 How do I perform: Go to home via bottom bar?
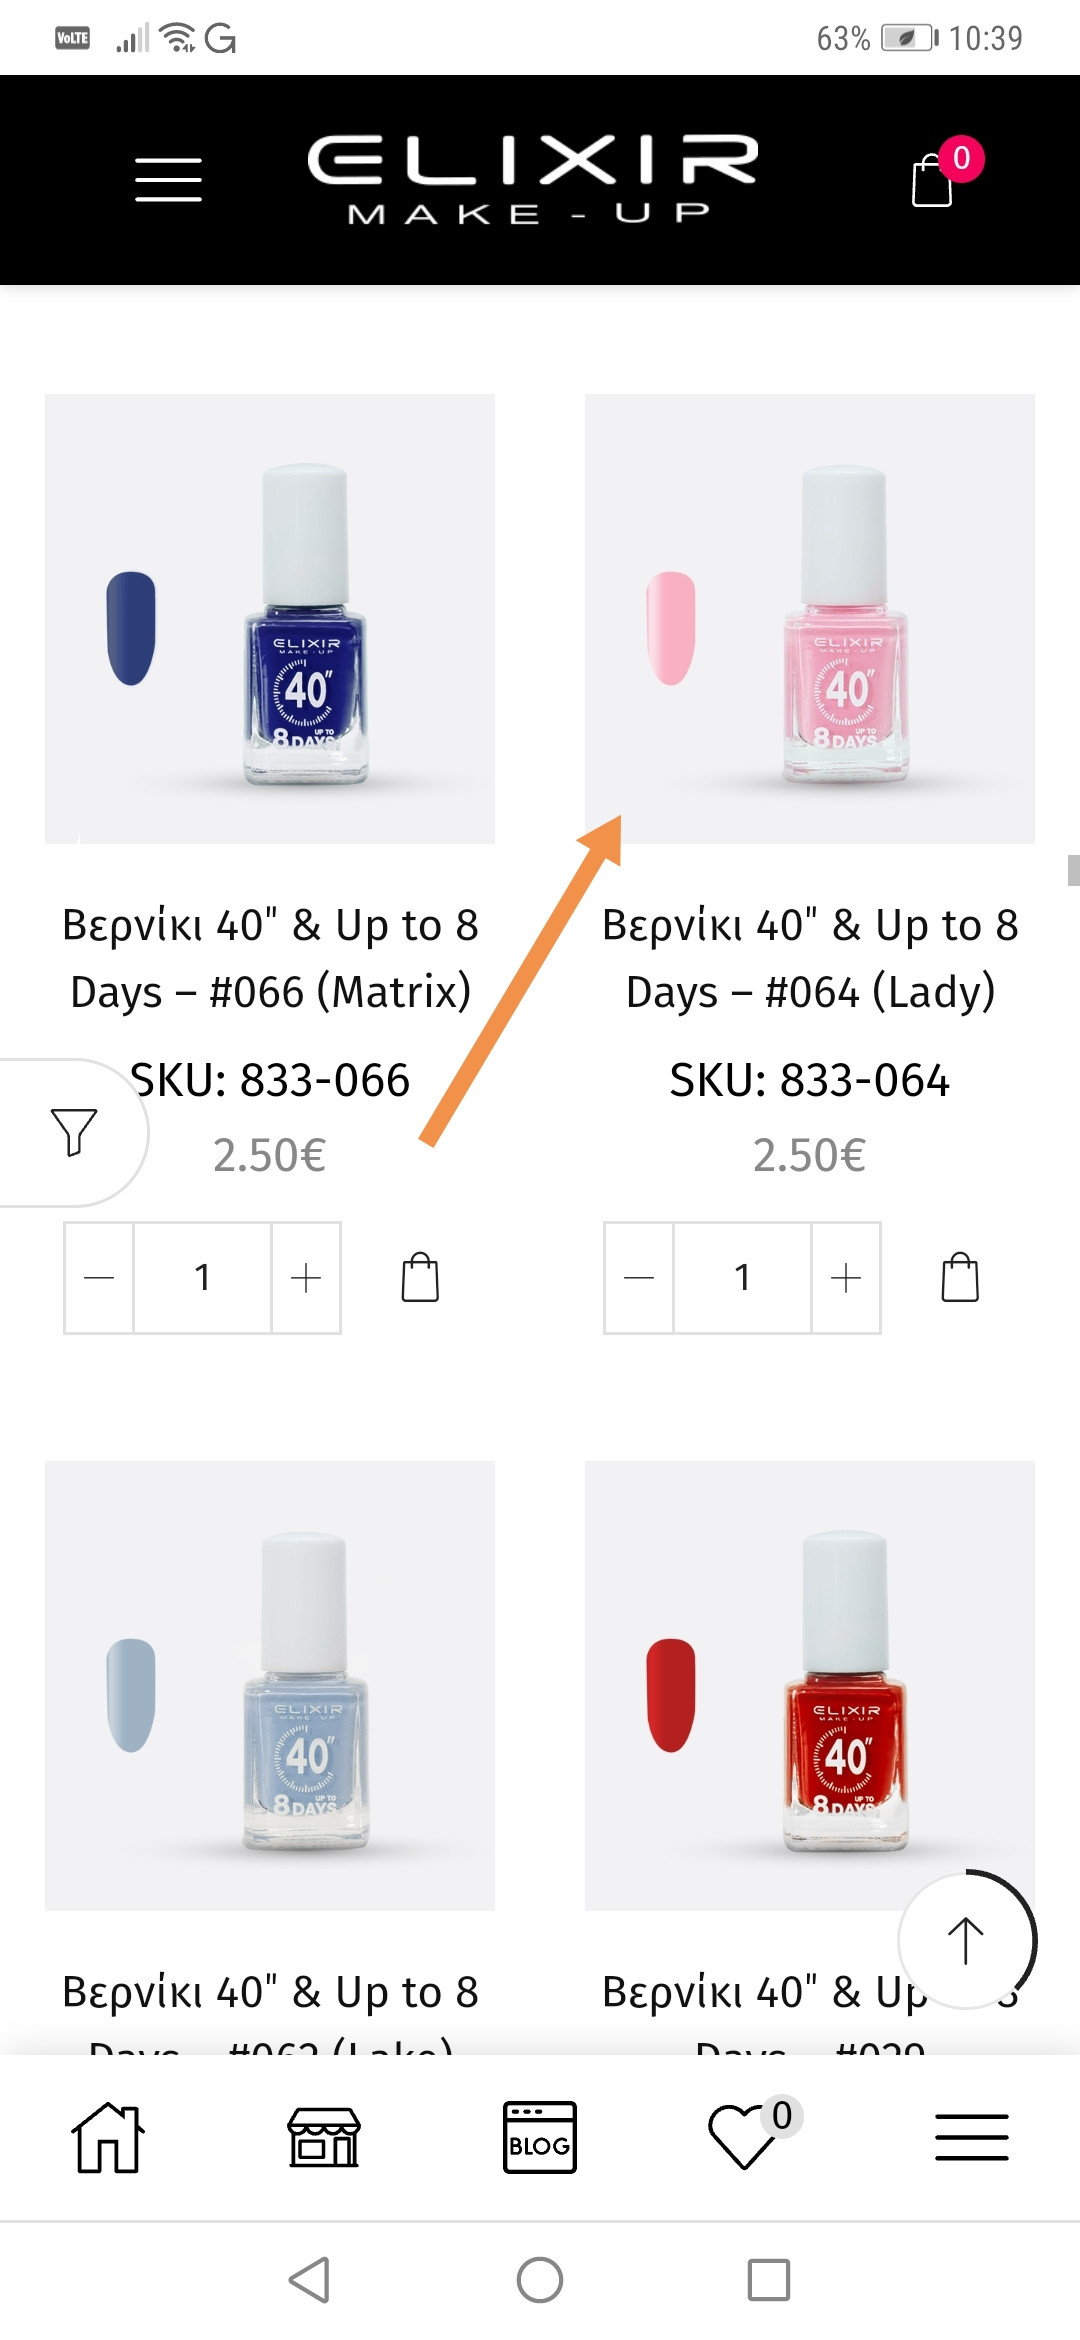coord(108,2138)
